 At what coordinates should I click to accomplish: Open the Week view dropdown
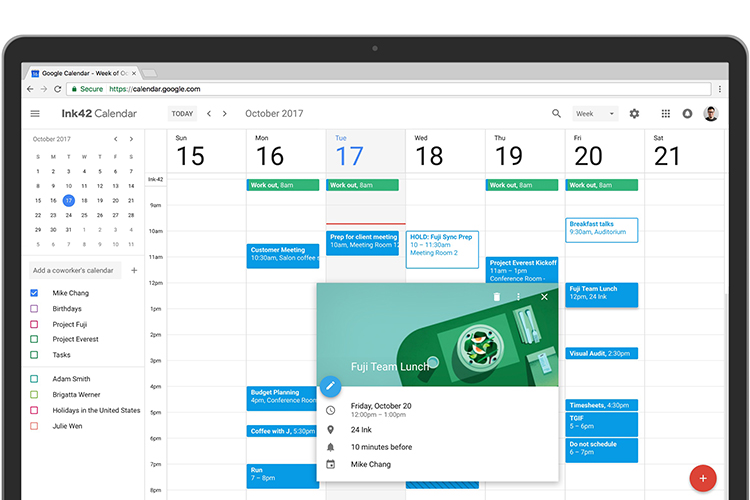pos(595,113)
